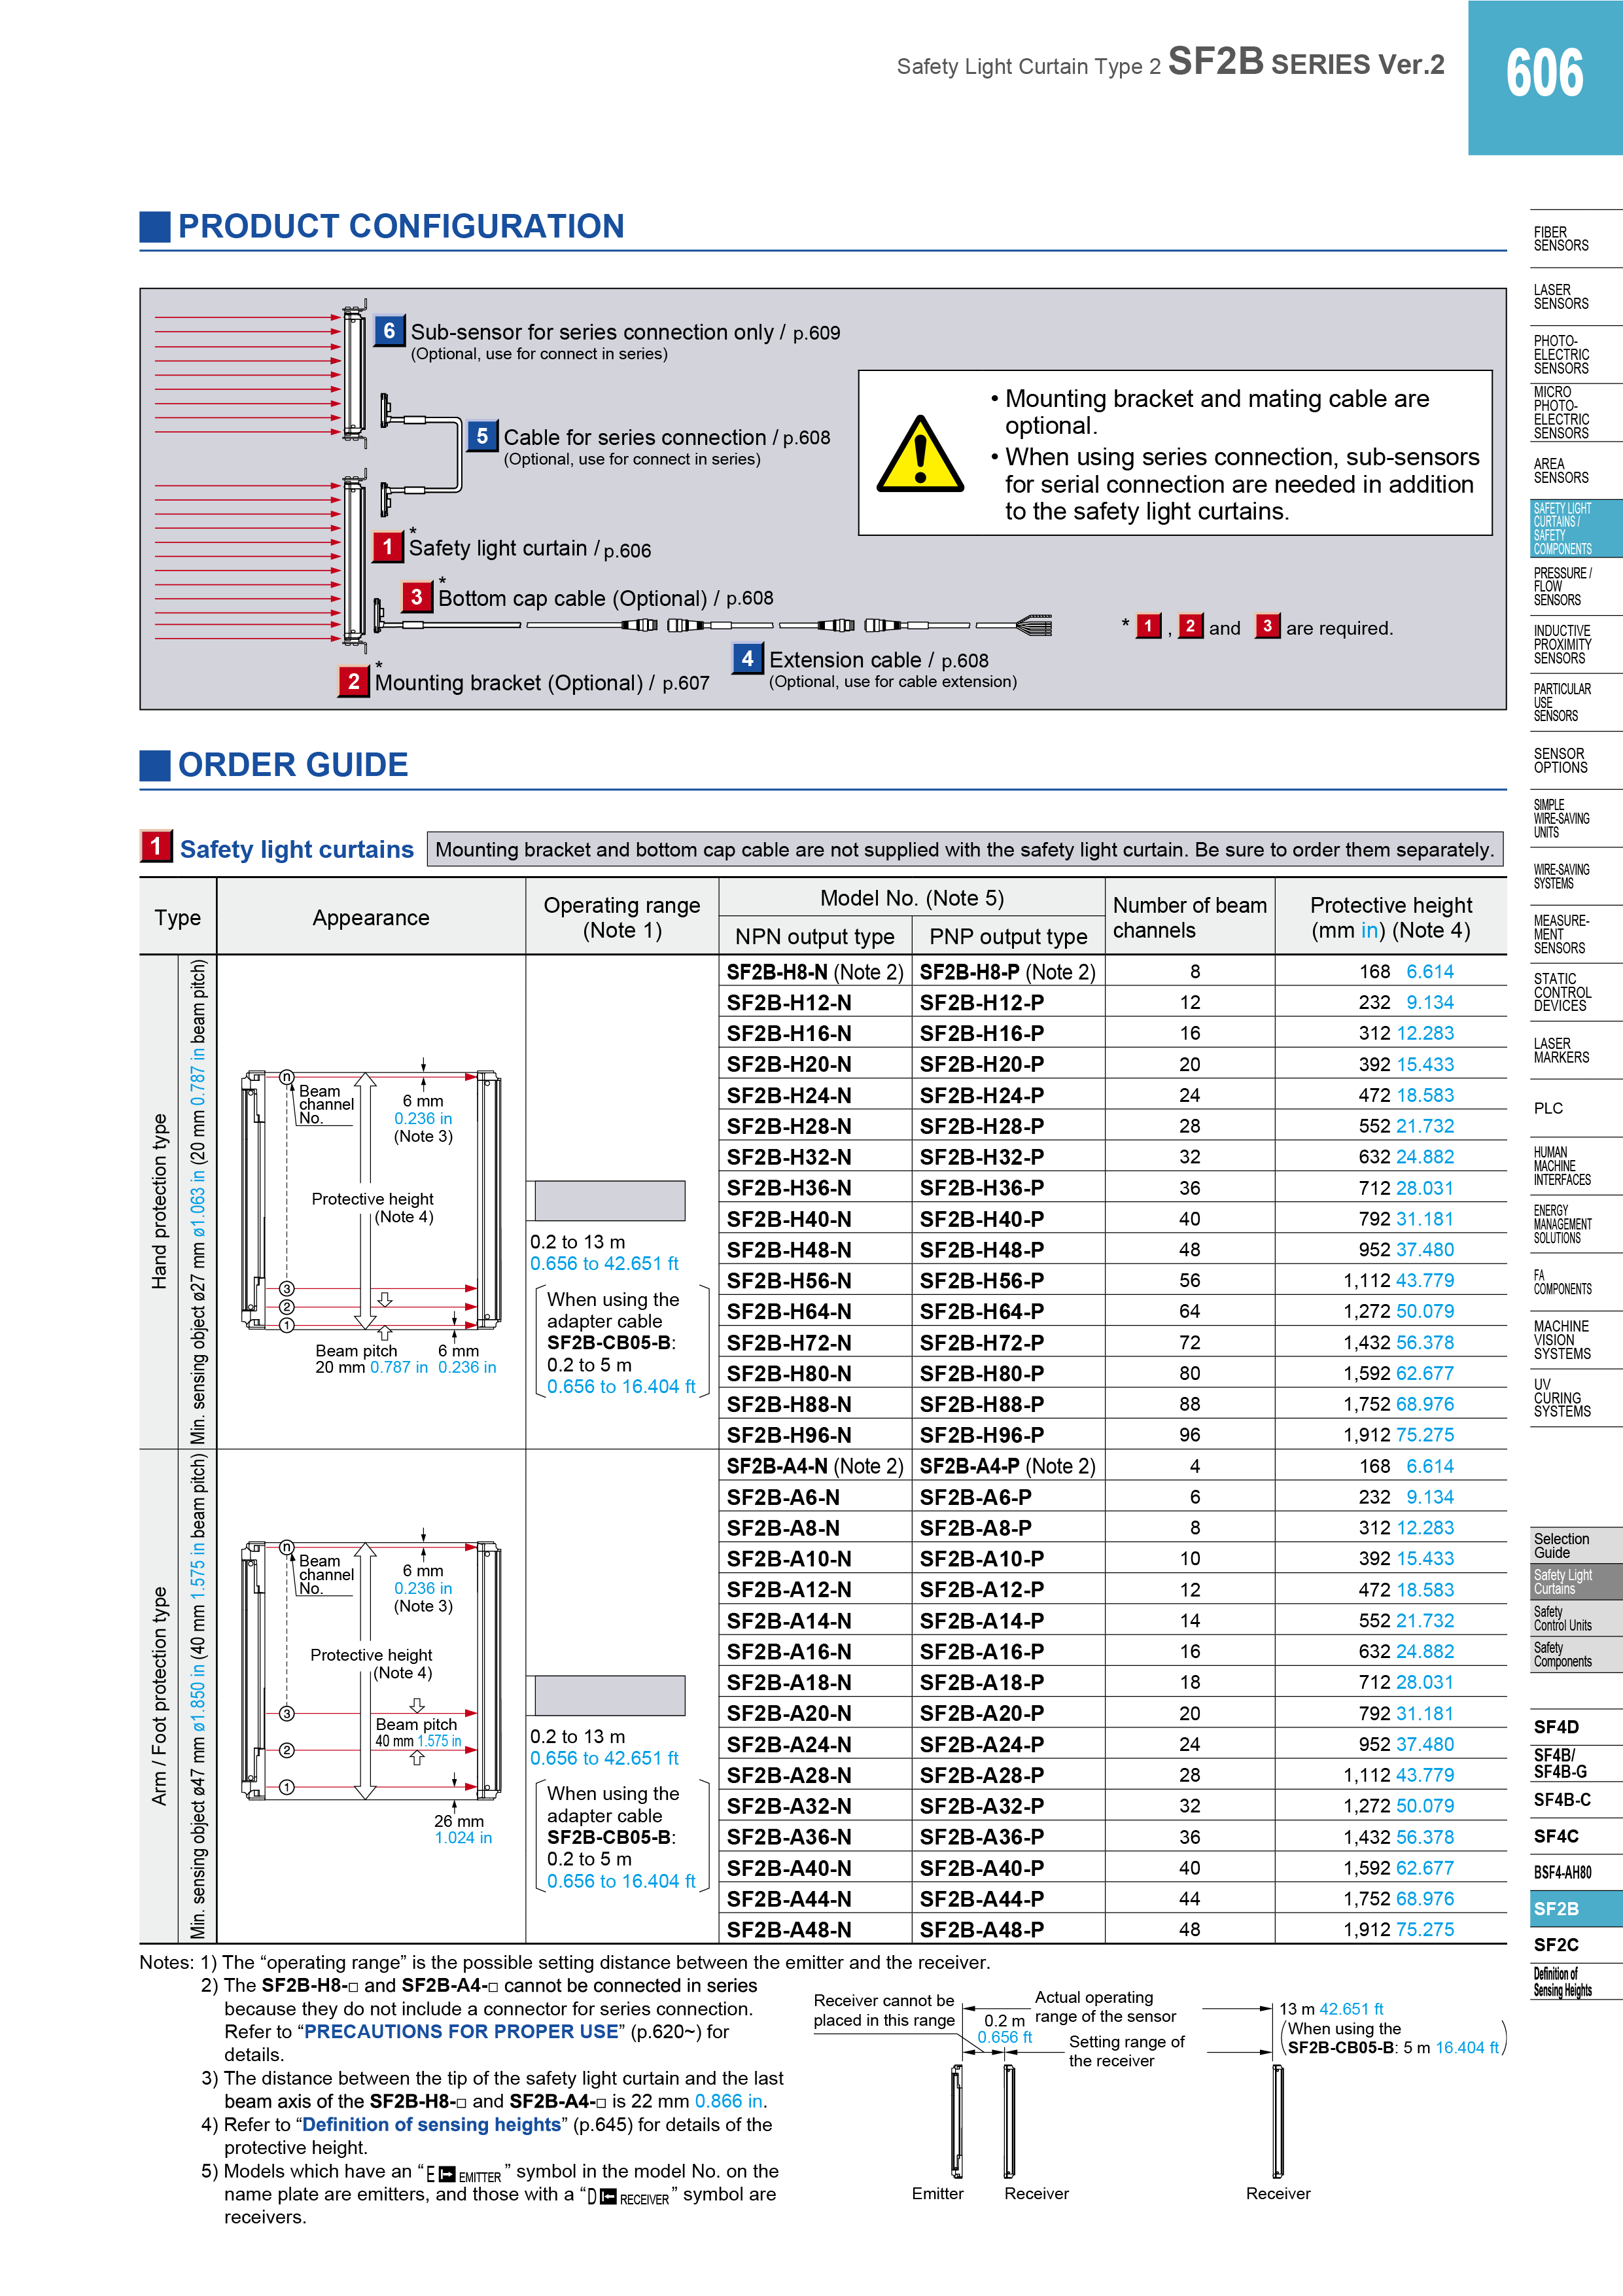
Task: Click number 1 badge beside Safety light curtain / p.606
Action: 387,547
